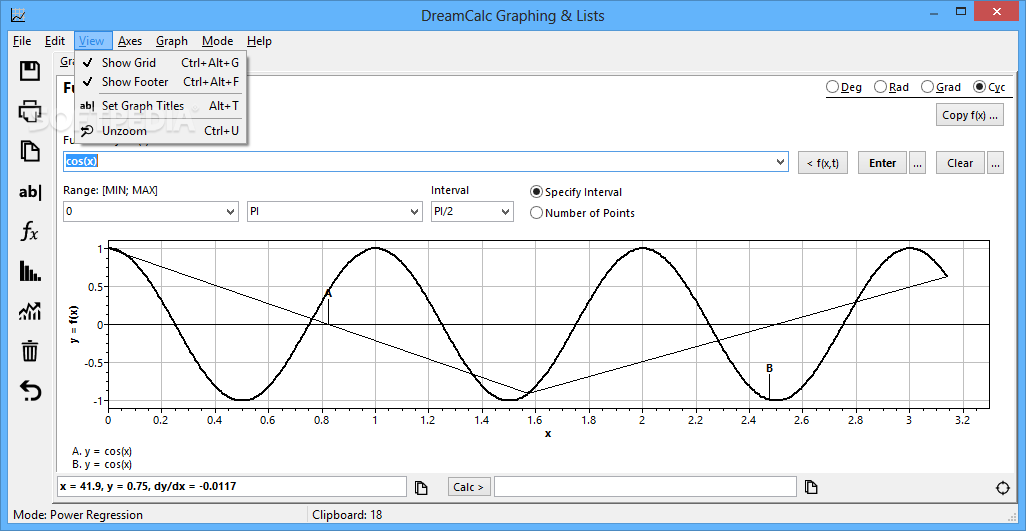Open the range MIN dropdown showing 0
This screenshot has height=531, width=1026.
(x=230, y=212)
